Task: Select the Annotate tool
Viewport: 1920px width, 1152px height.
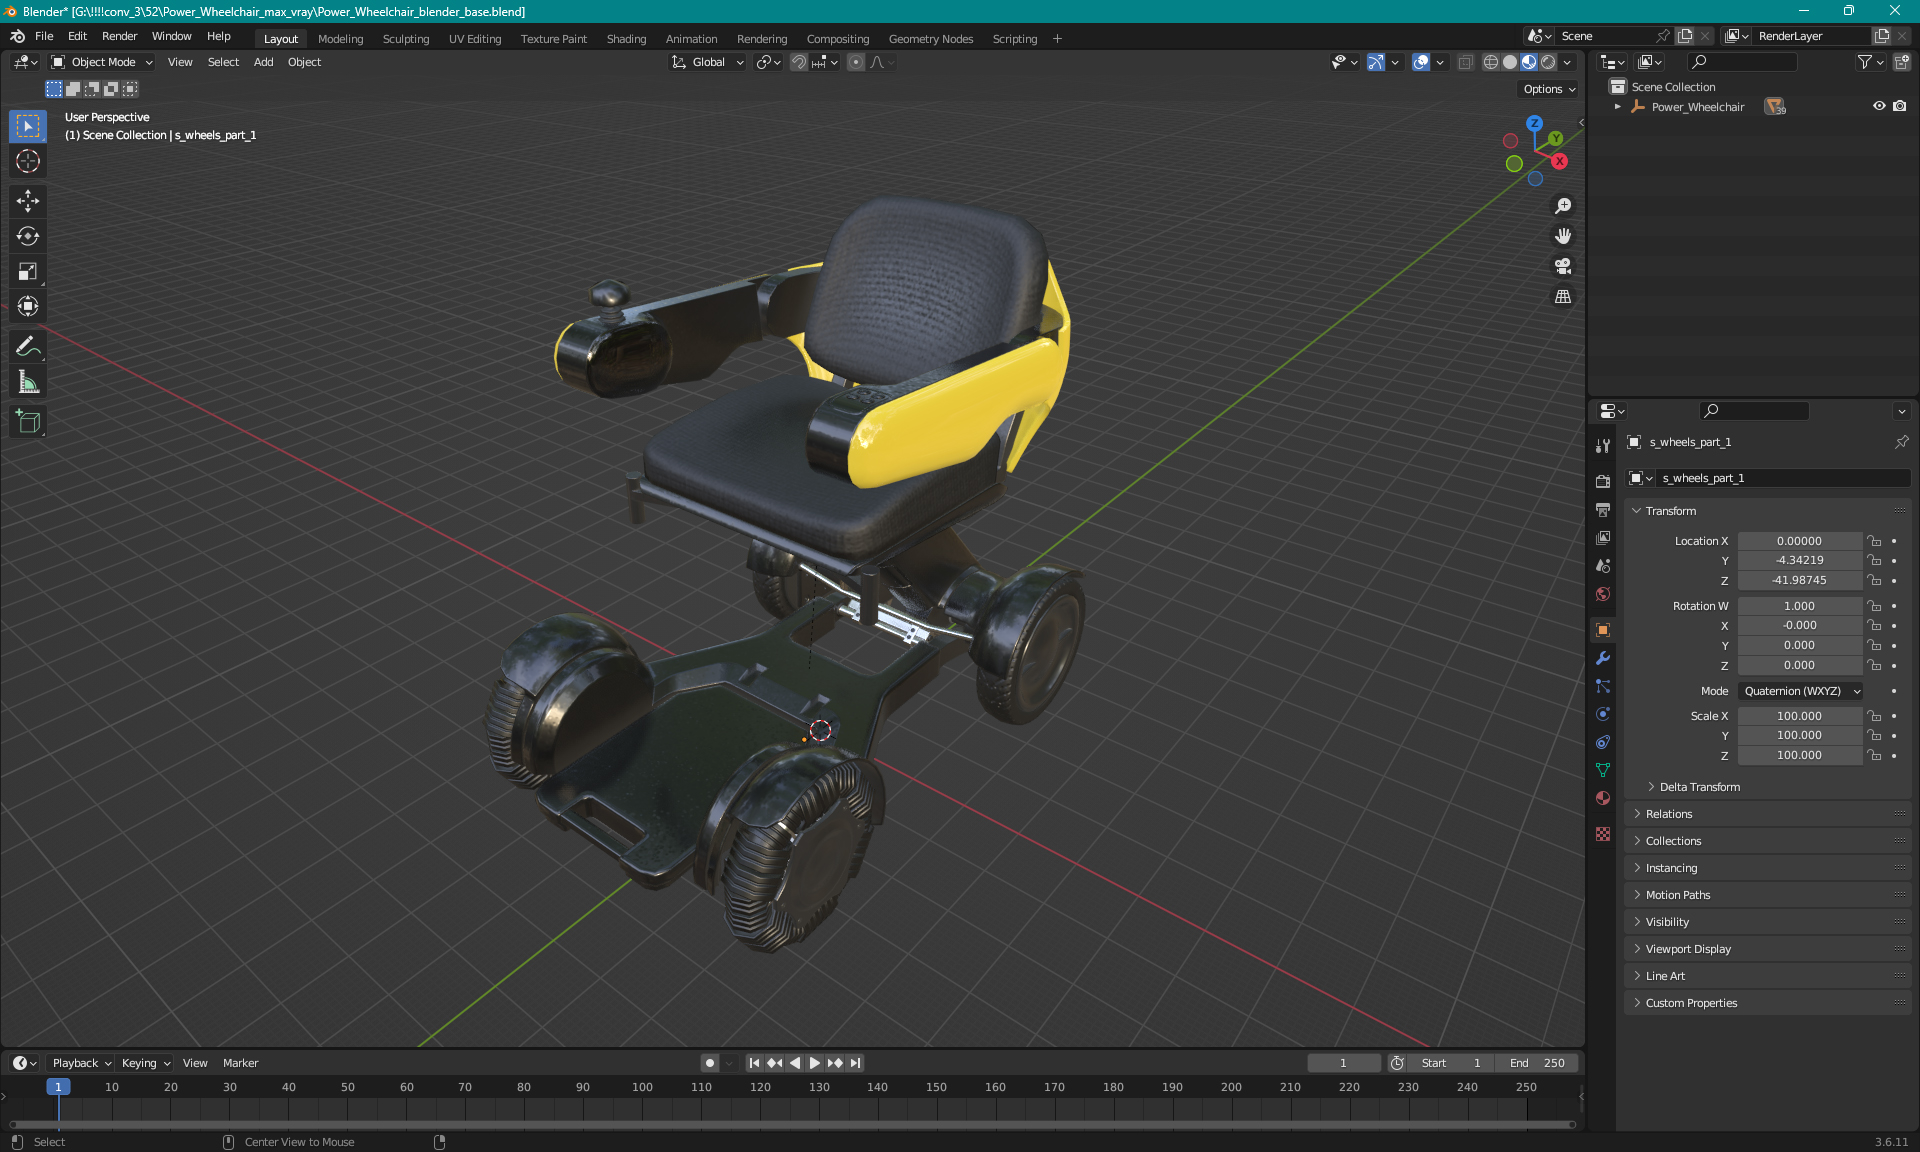Action: point(28,346)
